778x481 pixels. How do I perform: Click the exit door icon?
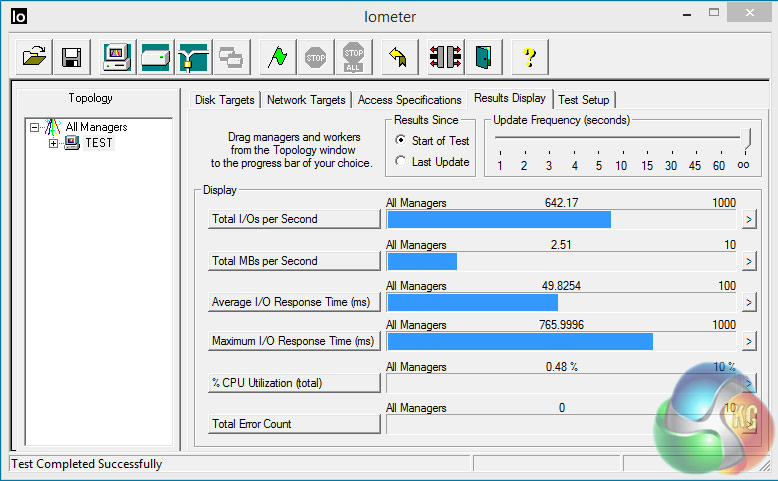click(483, 57)
